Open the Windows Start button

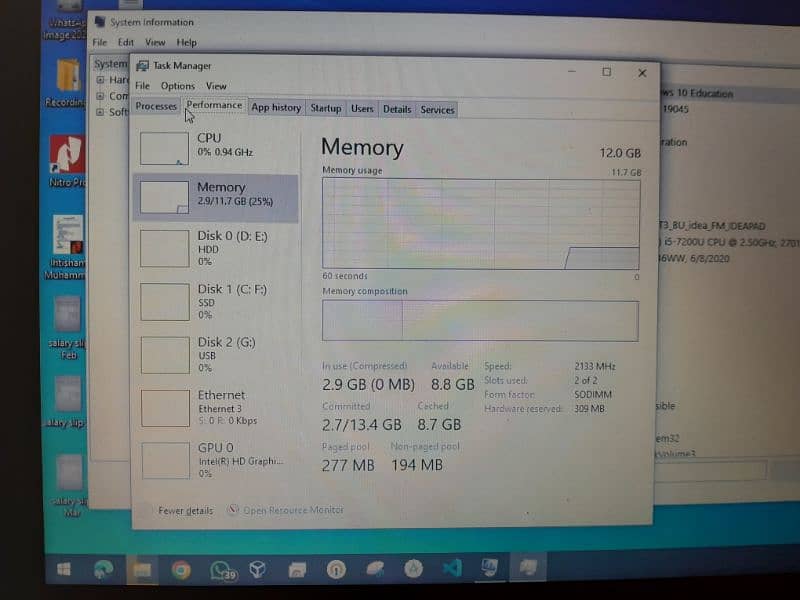click(64, 569)
